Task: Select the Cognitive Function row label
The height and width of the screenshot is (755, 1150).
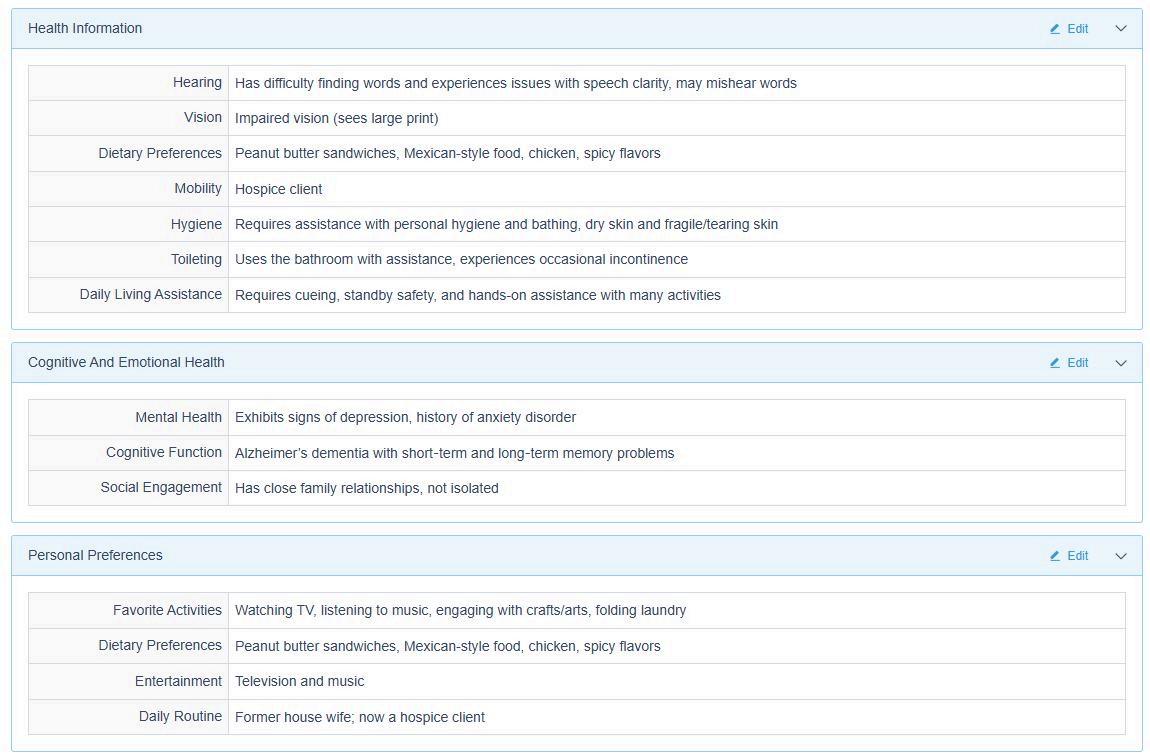Action: coord(164,452)
